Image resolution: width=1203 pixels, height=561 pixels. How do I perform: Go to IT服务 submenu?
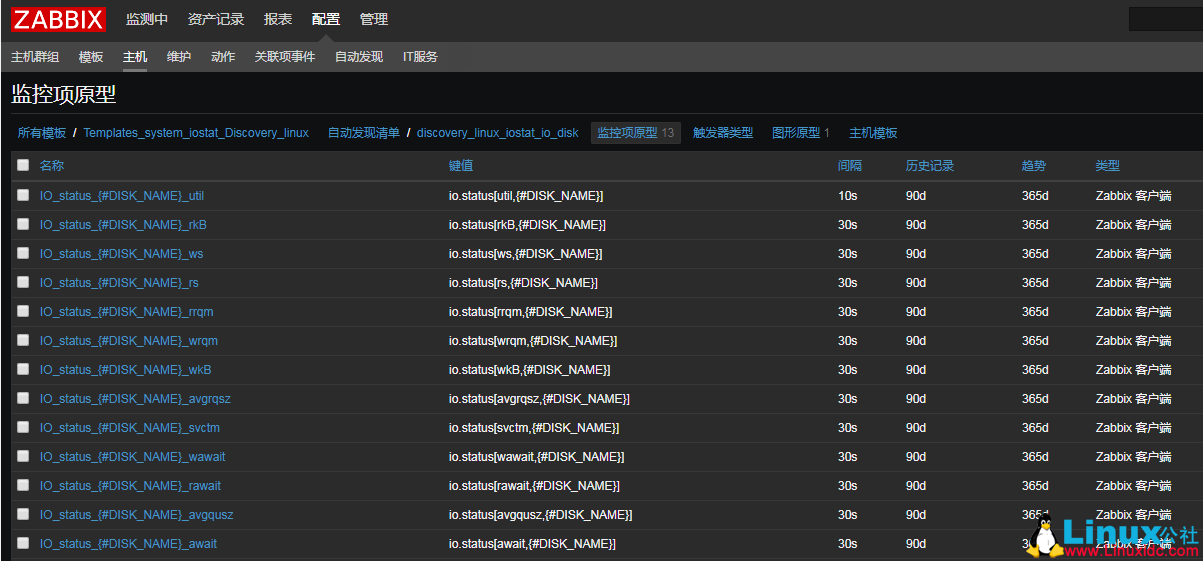click(420, 57)
